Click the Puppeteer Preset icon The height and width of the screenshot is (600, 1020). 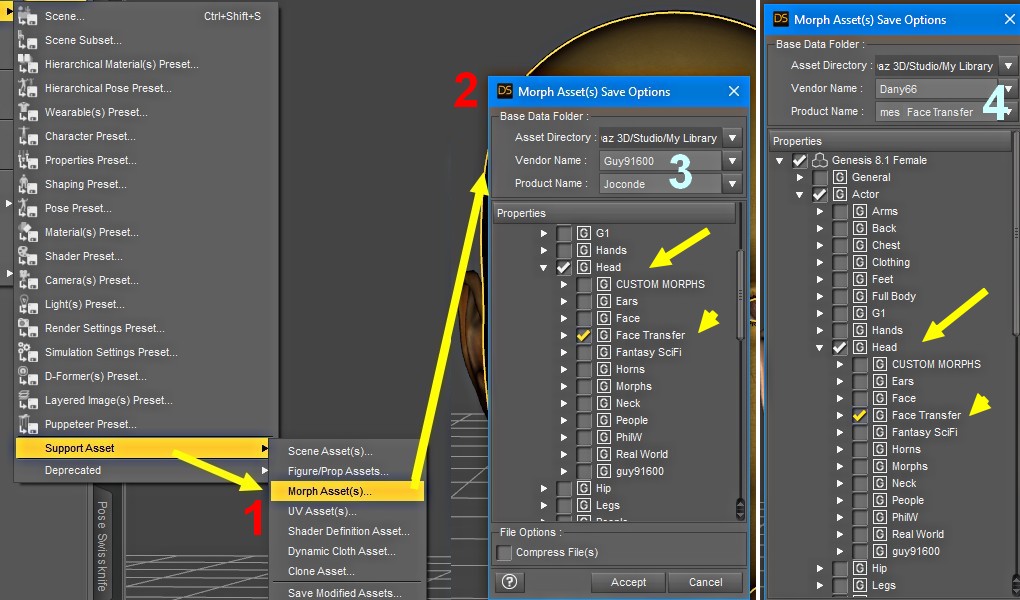click(x=27, y=424)
